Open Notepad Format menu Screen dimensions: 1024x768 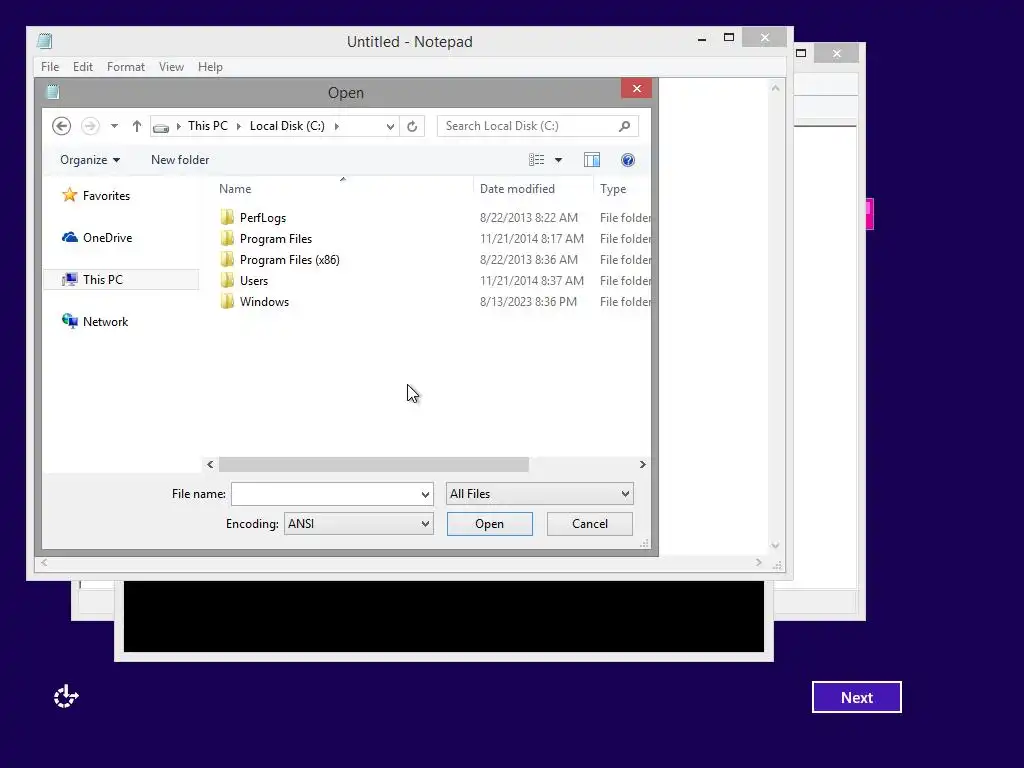[x=125, y=67]
